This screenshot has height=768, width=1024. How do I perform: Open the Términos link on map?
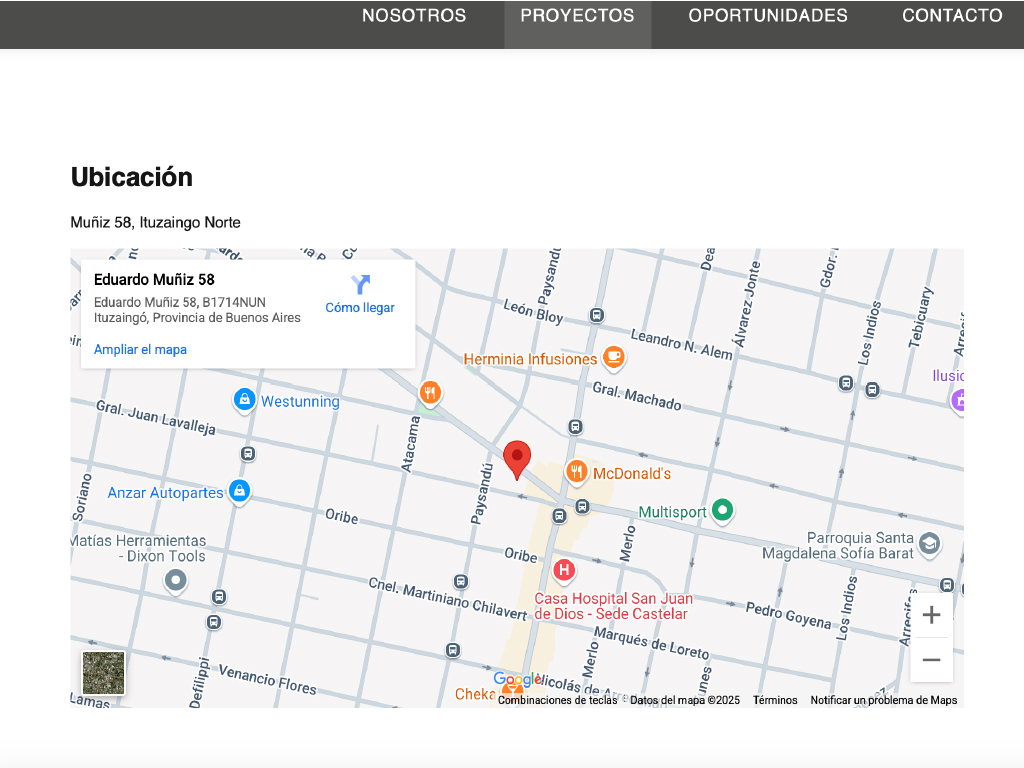pyautogui.click(x=775, y=700)
